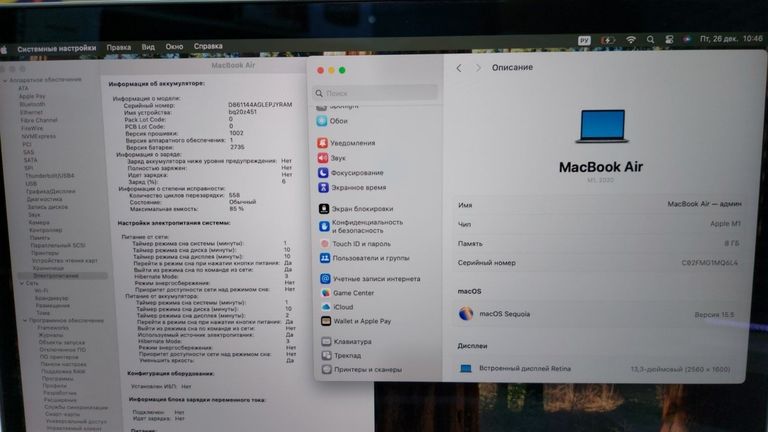
Task: Open Wallet и Apple Pay settings
Action: click(x=356, y=321)
